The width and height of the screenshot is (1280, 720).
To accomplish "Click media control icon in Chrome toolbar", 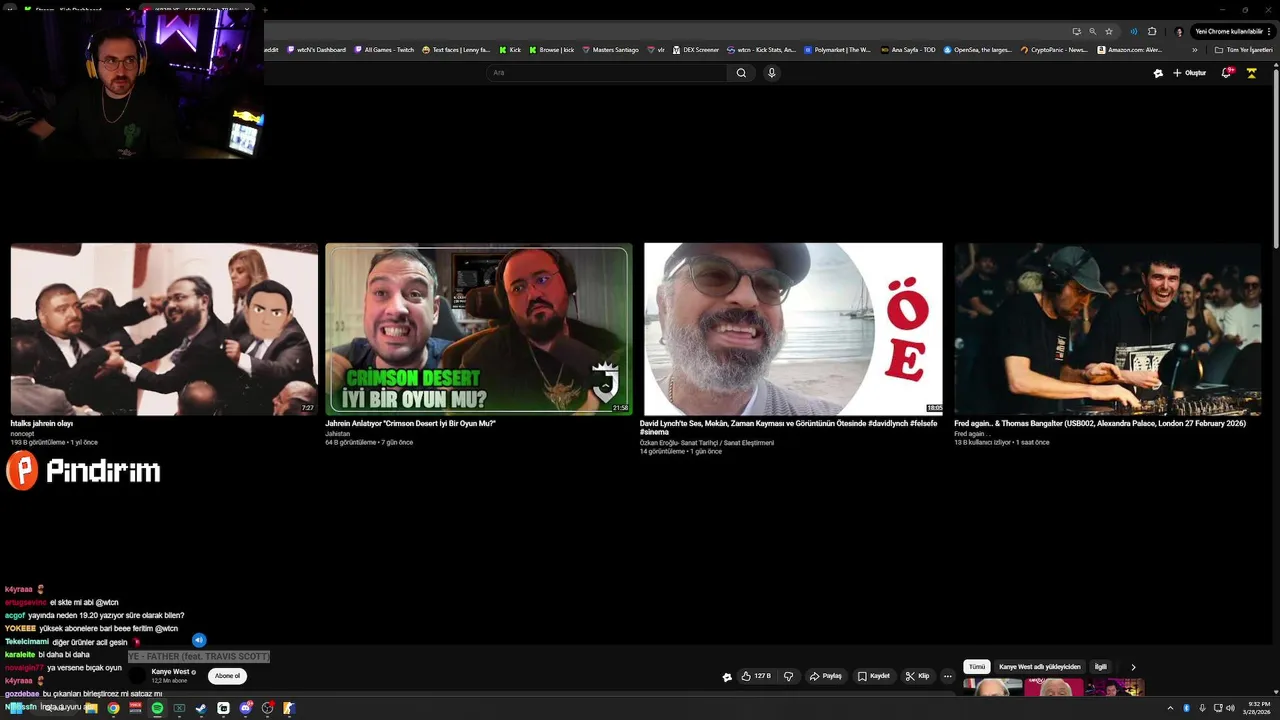I will click(1133, 31).
